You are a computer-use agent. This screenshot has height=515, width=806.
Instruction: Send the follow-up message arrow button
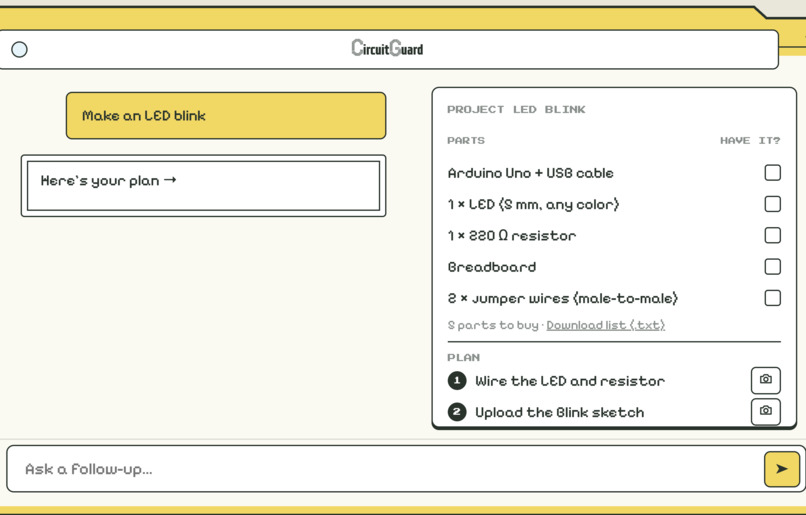[782, 469]
